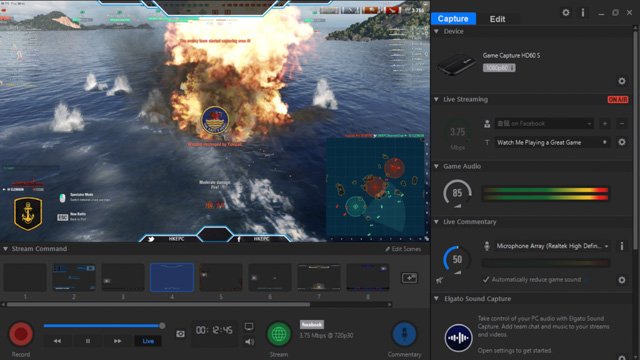Image resolution: width=640 pixels, height=360 pixels.
Task: Click the blue Commentary microphone button
Action: point(404,334)
